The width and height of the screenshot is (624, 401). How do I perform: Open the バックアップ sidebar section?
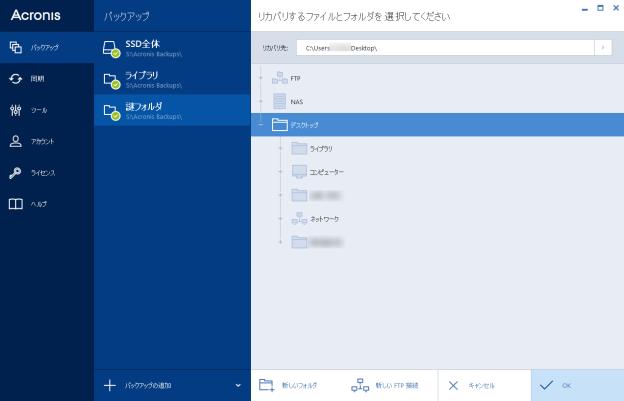[47, 47]
